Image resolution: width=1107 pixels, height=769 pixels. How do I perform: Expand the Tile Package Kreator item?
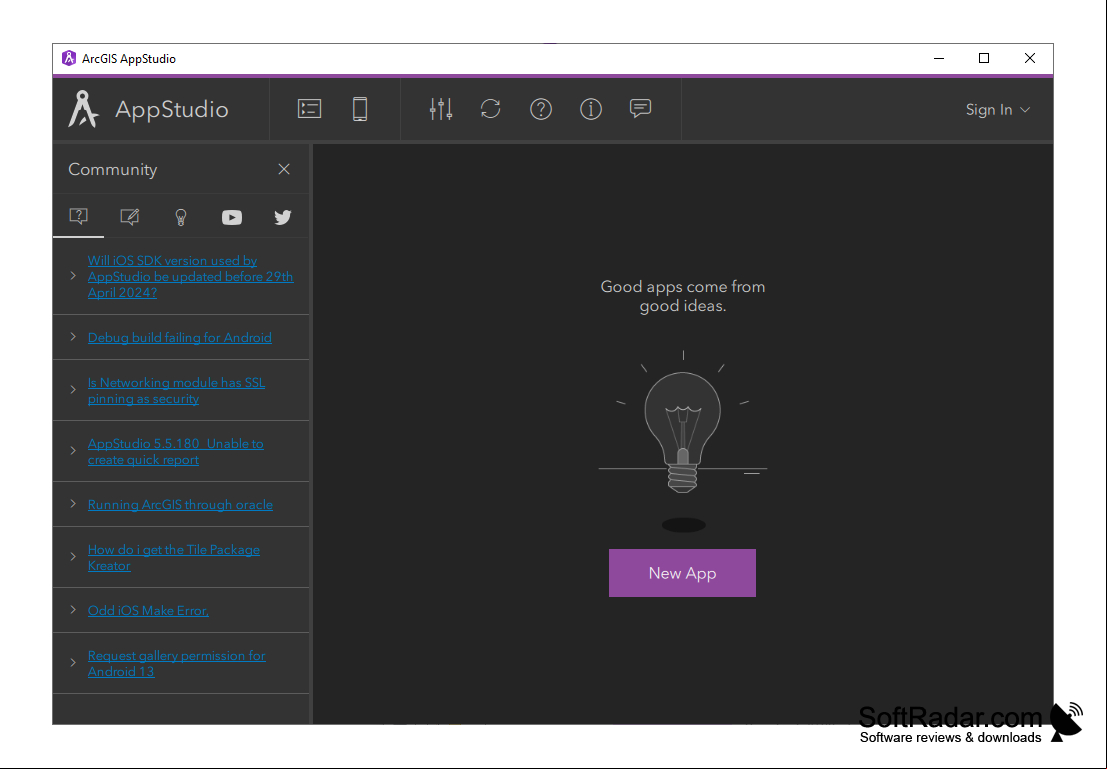(x=73, y=556)
